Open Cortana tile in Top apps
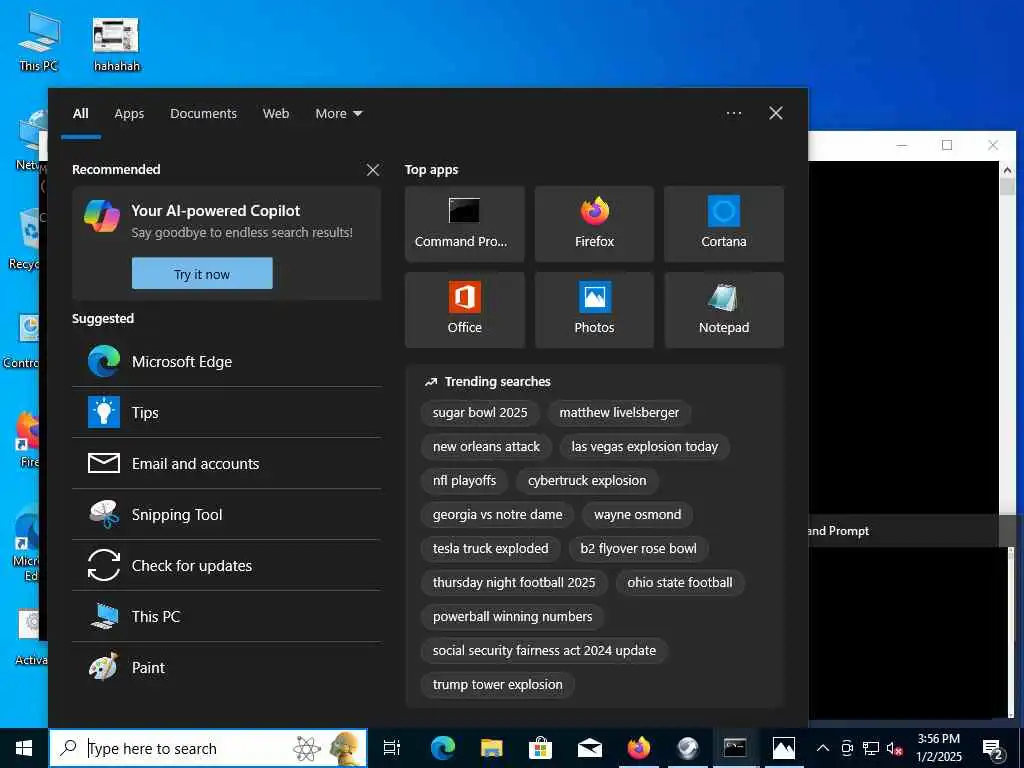 click(724, 224)
